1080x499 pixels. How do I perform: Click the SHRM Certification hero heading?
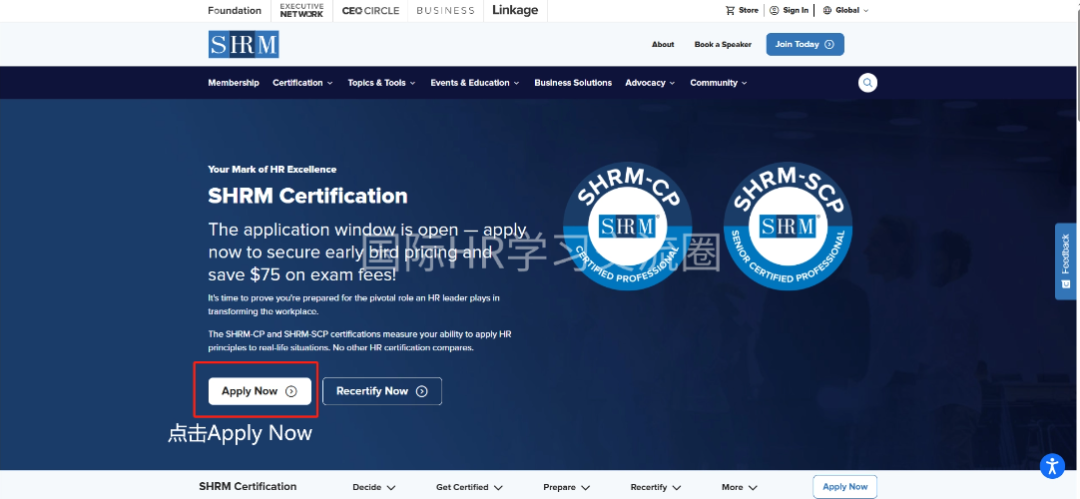[308, 196]
